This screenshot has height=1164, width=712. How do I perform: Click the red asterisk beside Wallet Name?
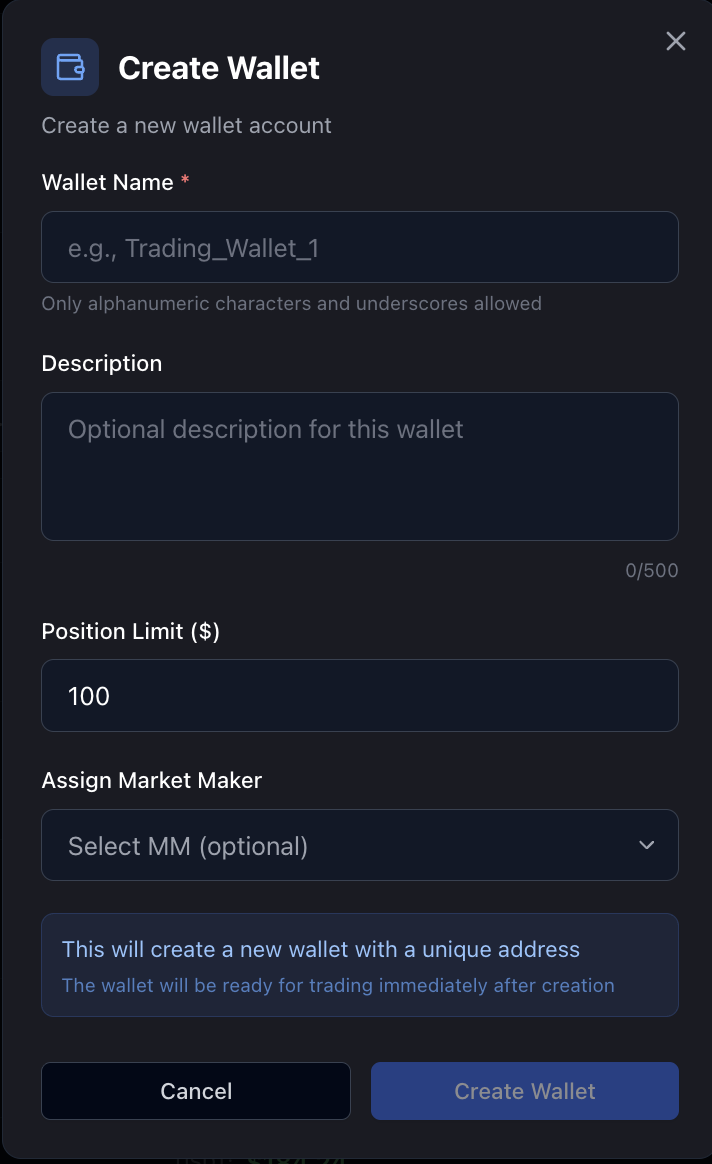tap(185, 180)
